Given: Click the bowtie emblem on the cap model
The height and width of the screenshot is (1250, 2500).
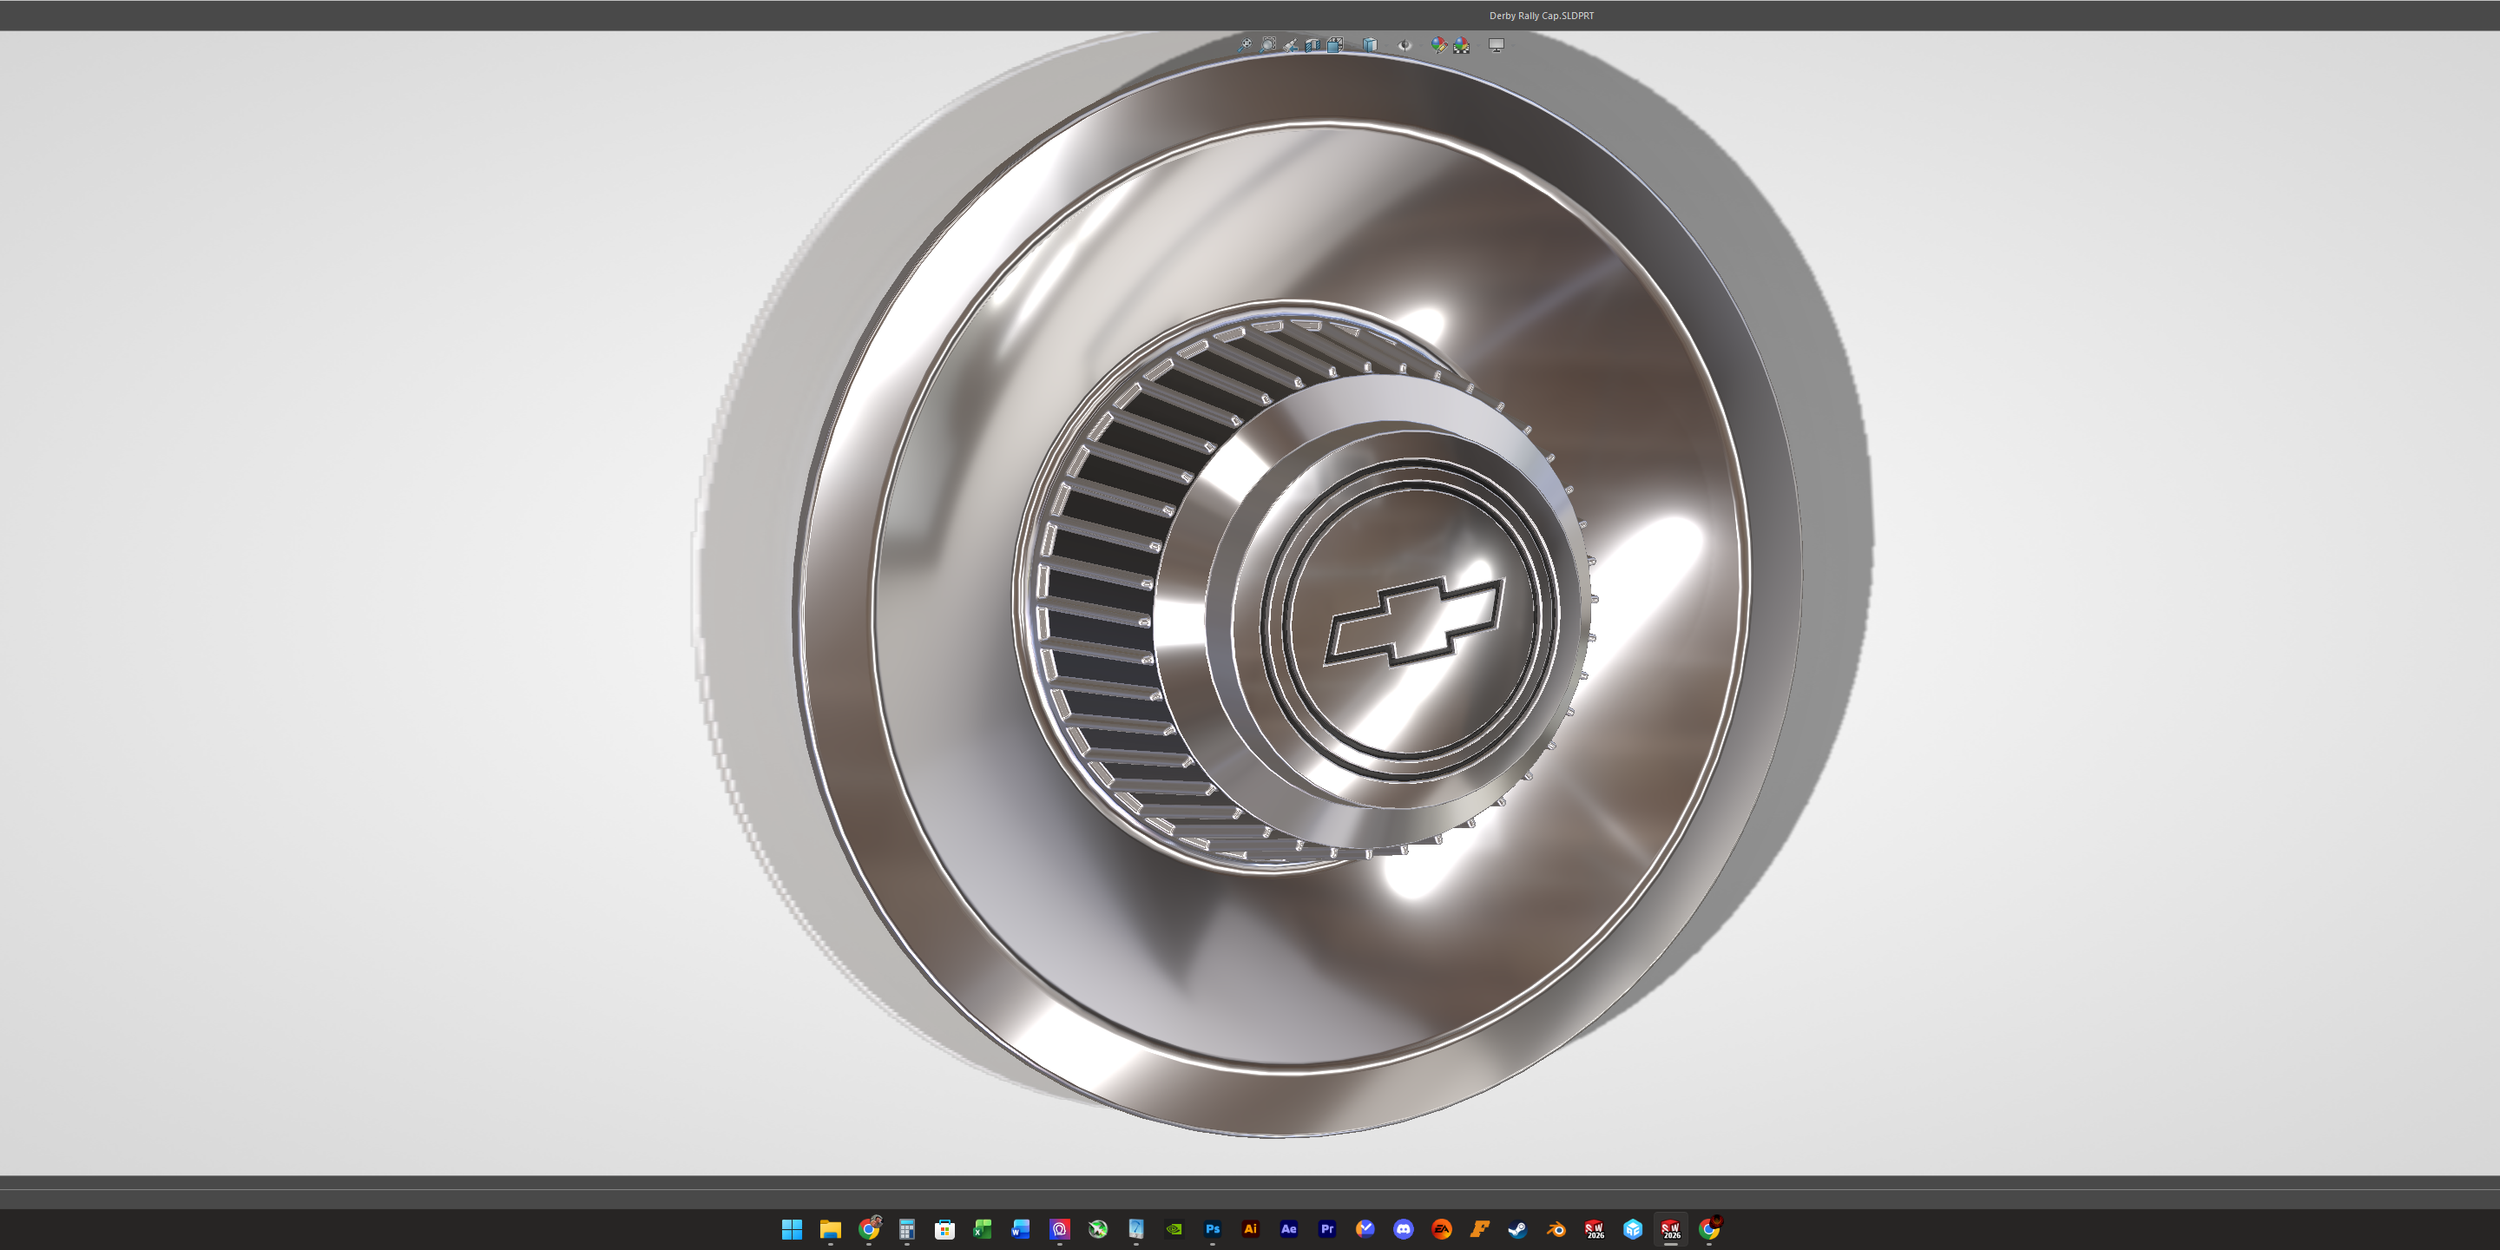Looking at the screenshot, I should 1414,621.
